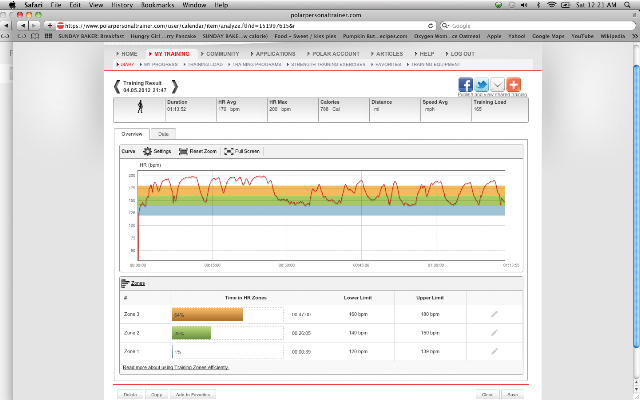Switch to the Data tab
This screenshot has height=400, width=640.
[x=163, y=134]
